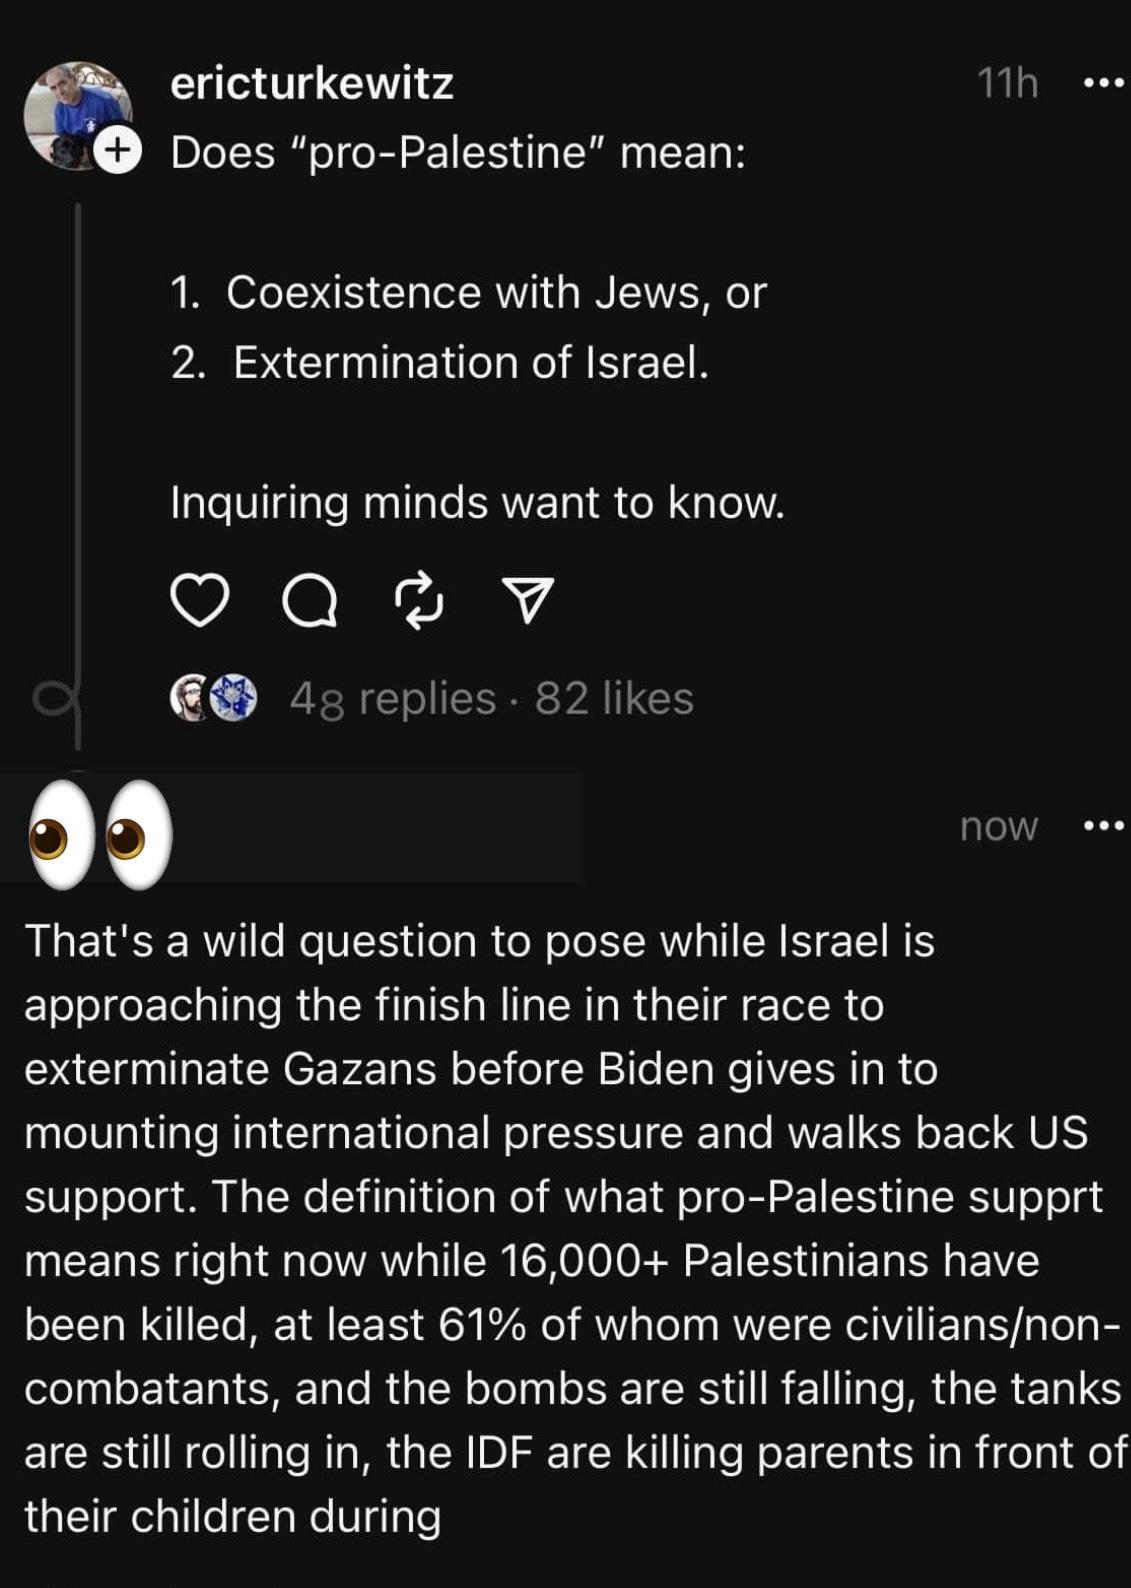Screen dimensions: 1131x1588
Task: Open reply via comment bubble icon
Action: click(309, 602)
